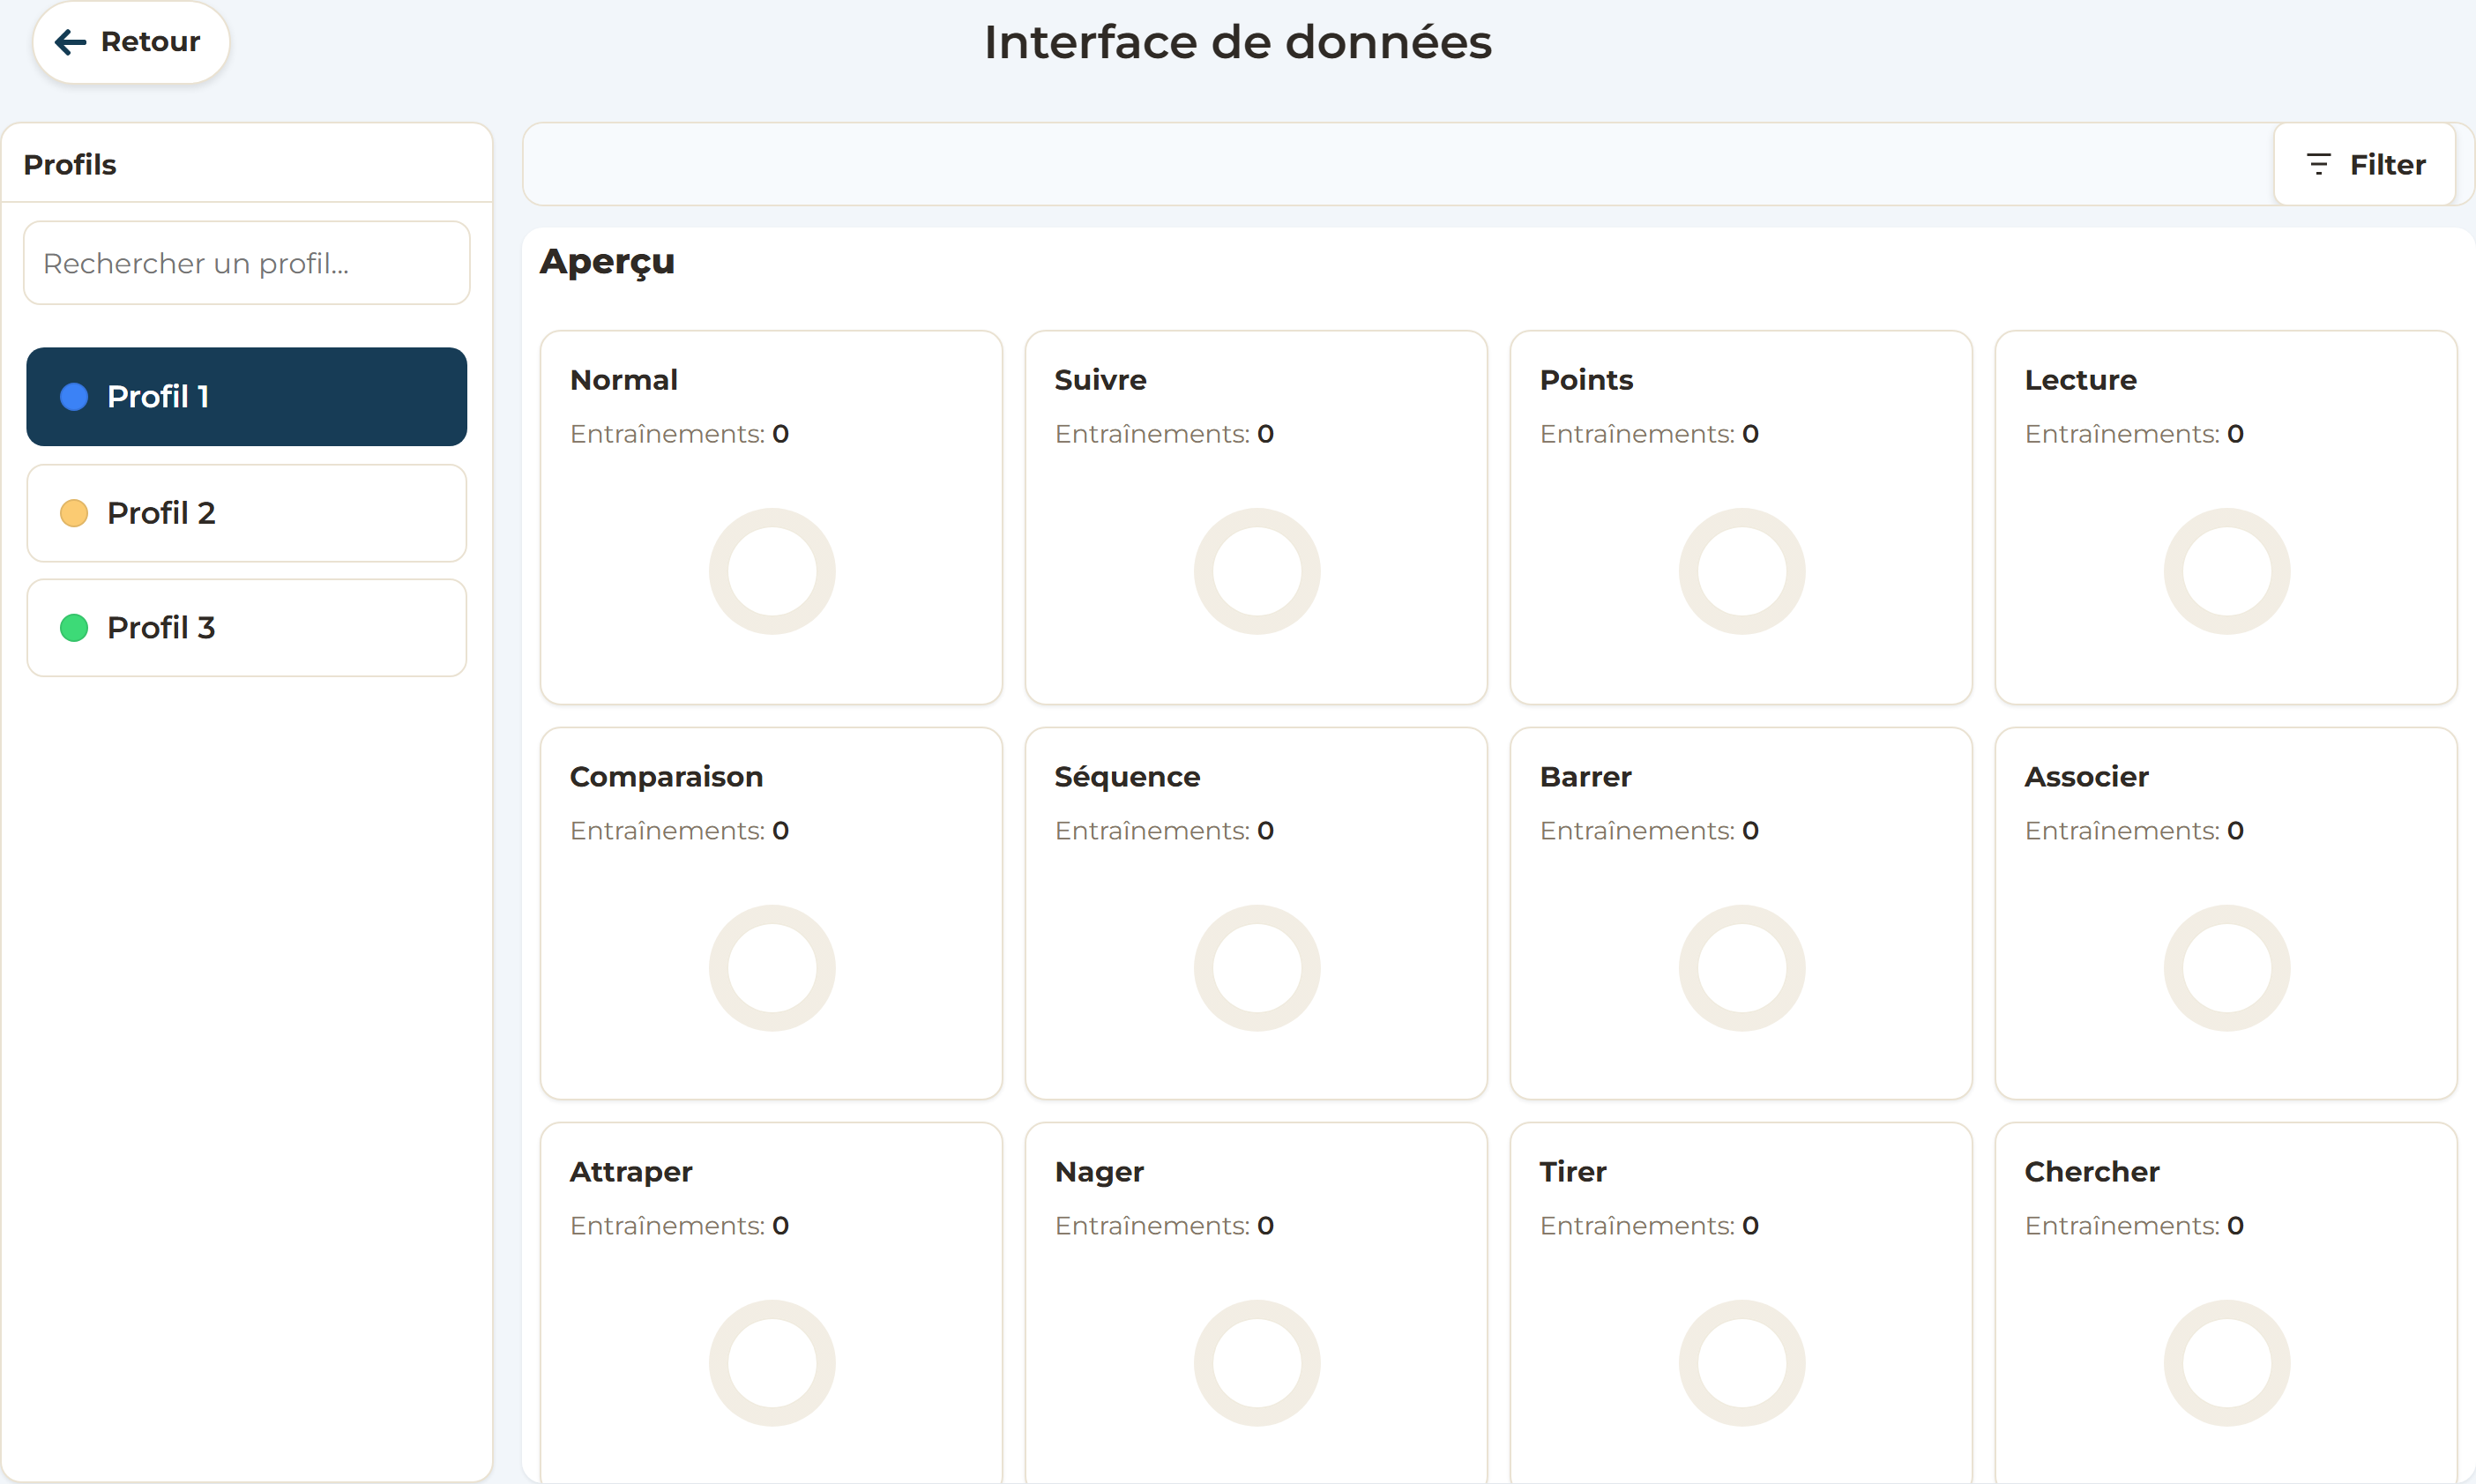Open the Suivre training card
This screenshot has height=1484, width=2476.
1256,517
